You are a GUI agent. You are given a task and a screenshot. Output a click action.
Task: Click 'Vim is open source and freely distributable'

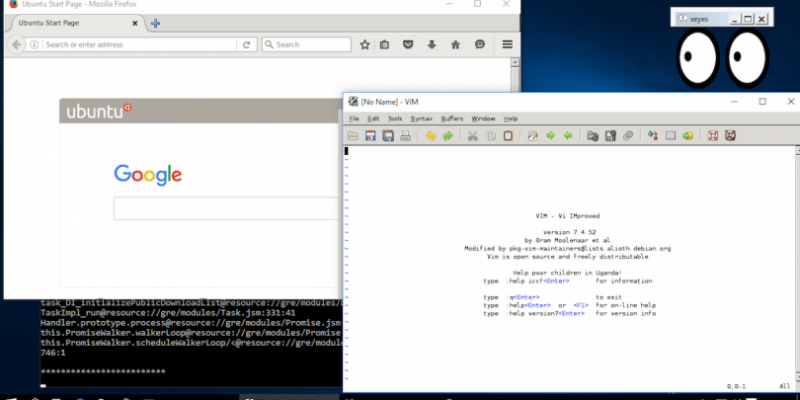click(x=568, y=257)
